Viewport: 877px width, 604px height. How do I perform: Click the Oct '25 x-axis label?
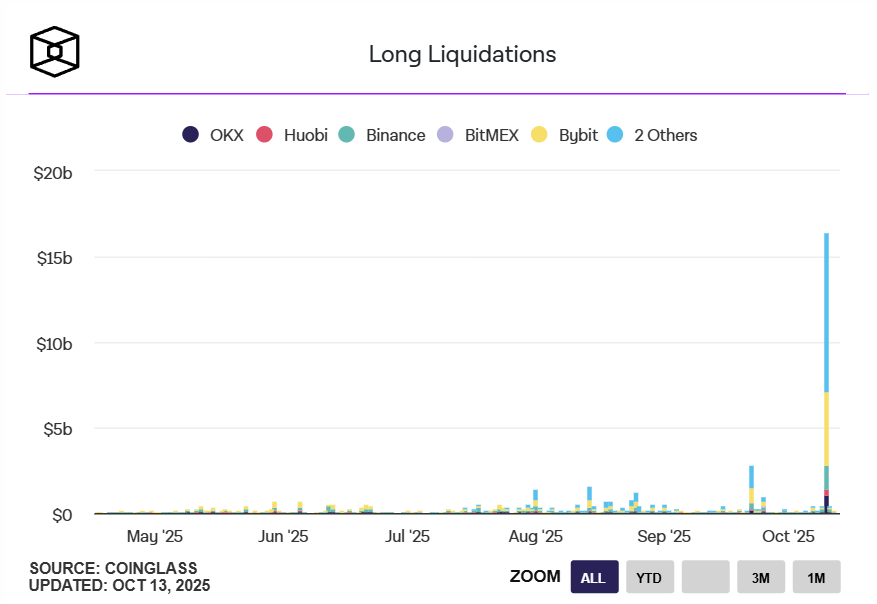point(790,537)
